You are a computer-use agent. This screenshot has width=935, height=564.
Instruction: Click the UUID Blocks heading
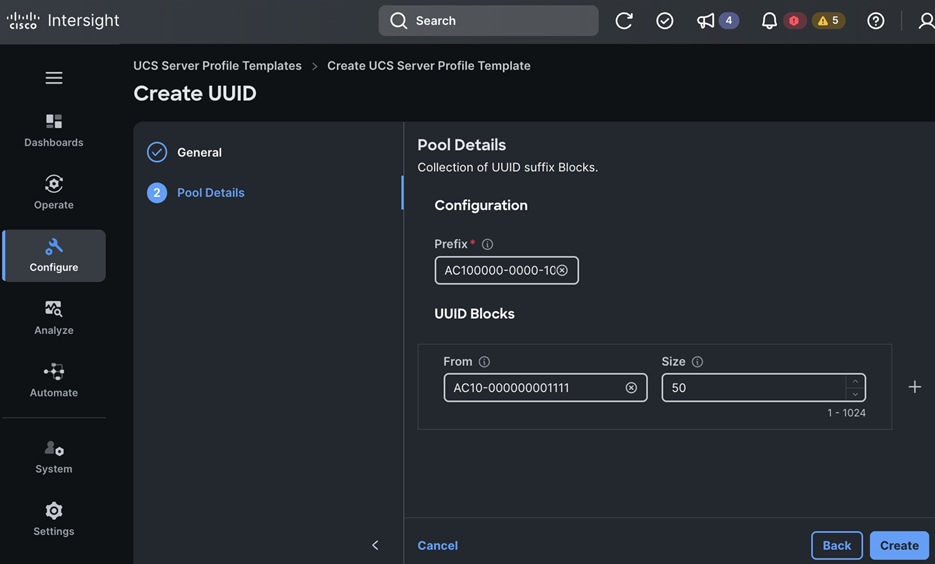point(474,314)
